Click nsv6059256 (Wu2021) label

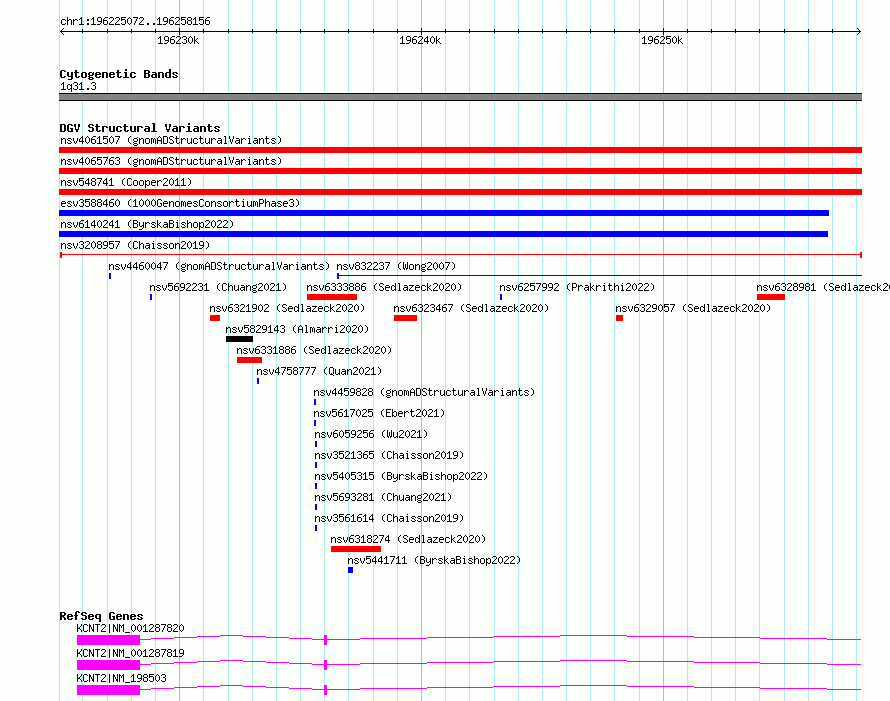click(x=371, y=434)
